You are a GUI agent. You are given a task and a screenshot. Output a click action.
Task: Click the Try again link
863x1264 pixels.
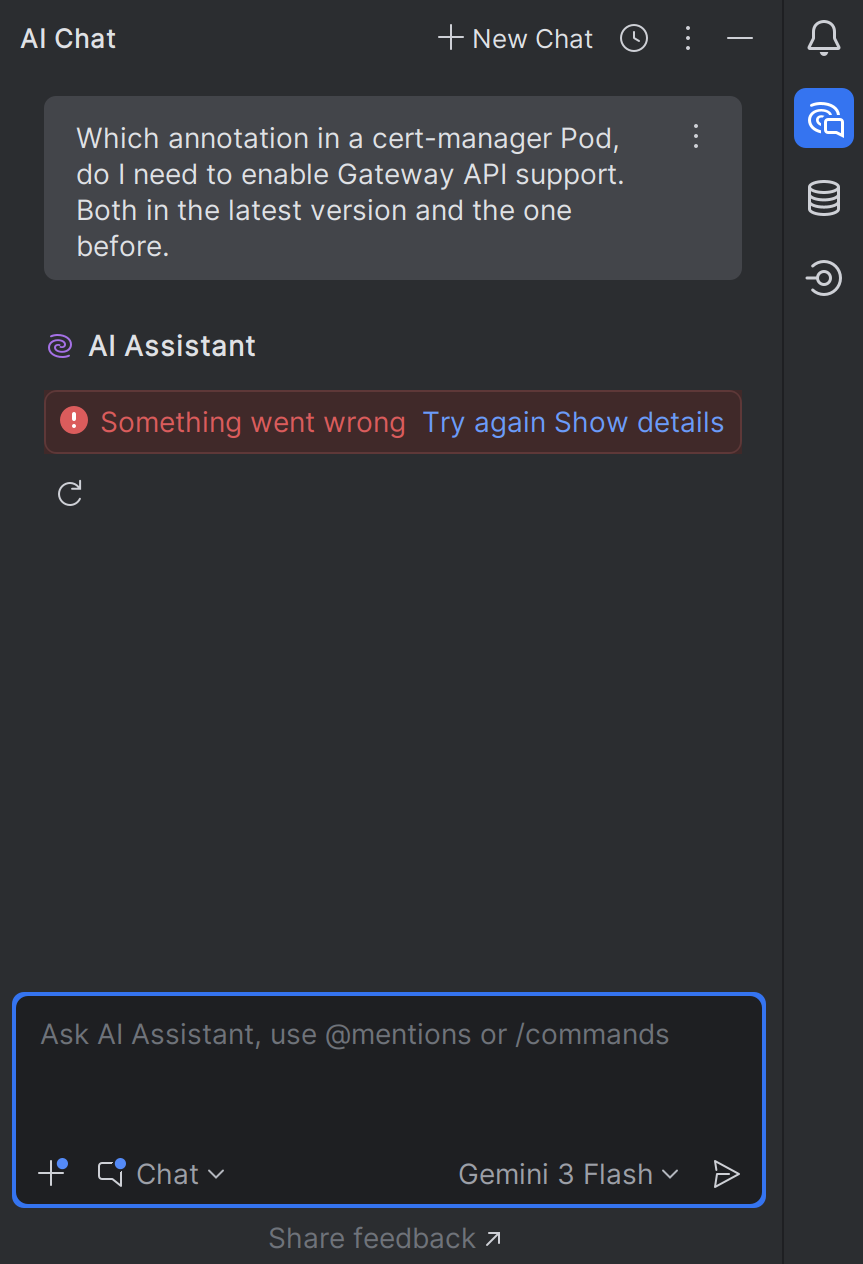coord(484,422)
